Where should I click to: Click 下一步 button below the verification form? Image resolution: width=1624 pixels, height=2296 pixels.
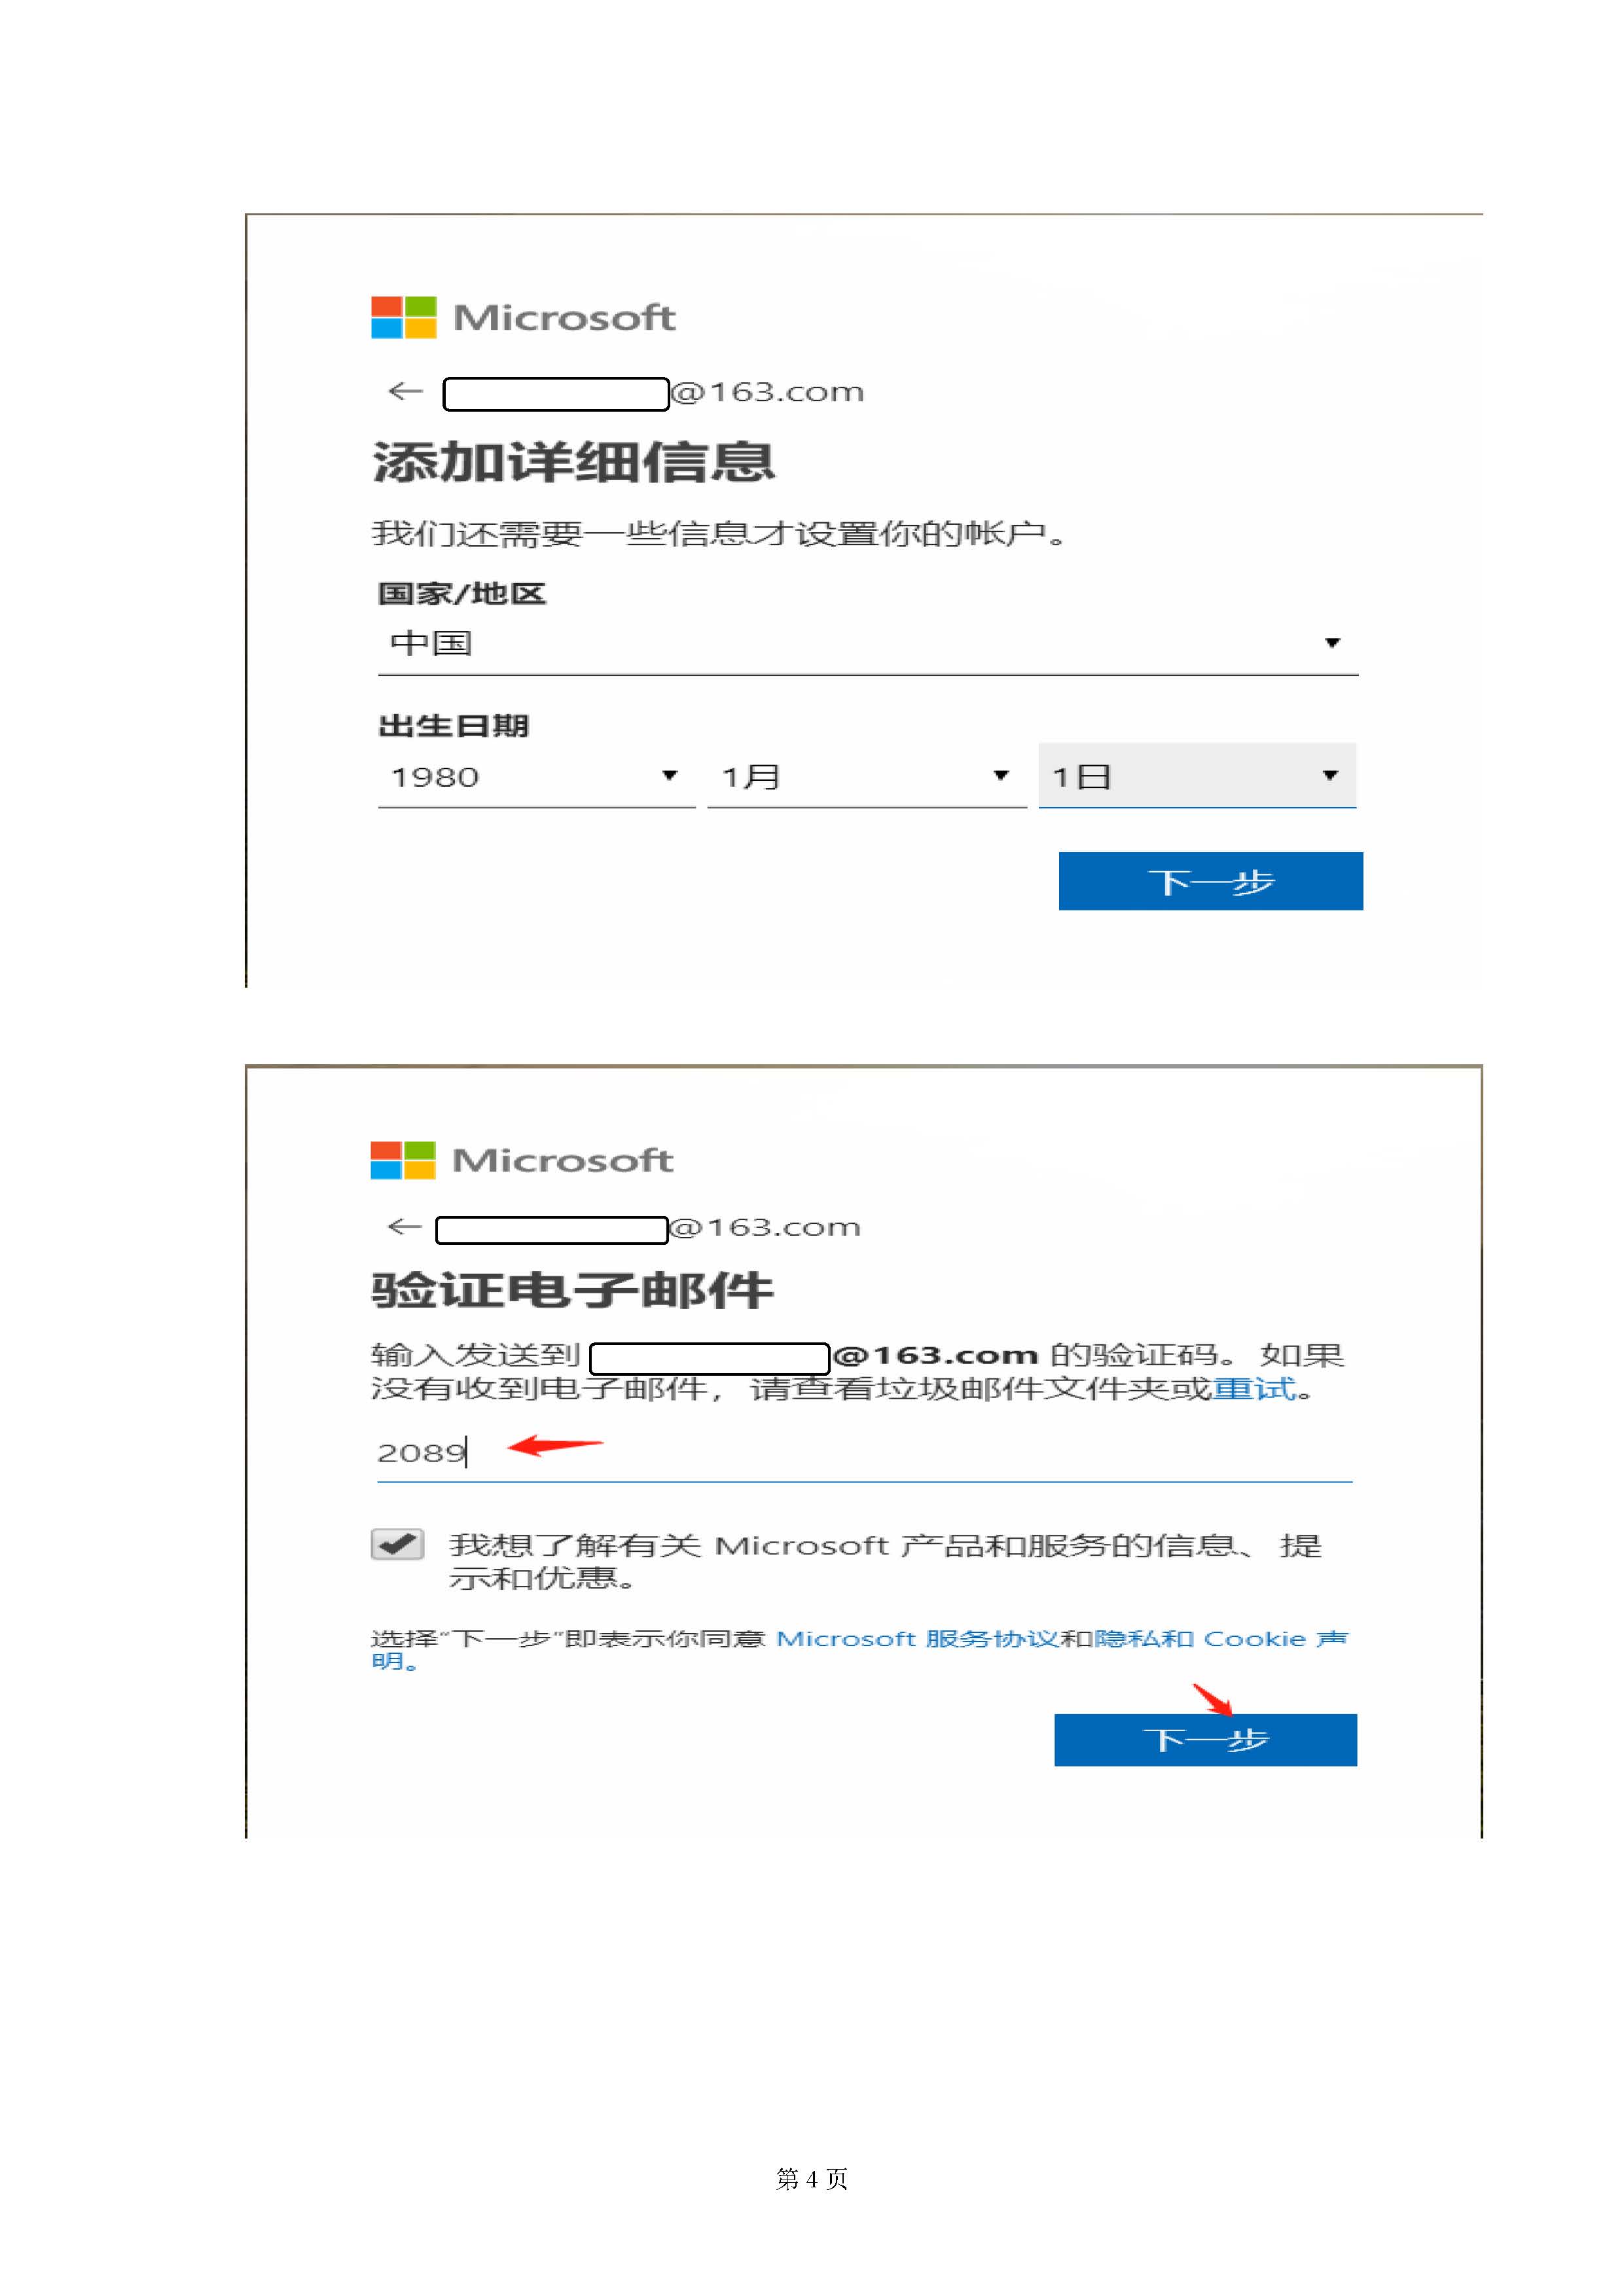1205,1740
